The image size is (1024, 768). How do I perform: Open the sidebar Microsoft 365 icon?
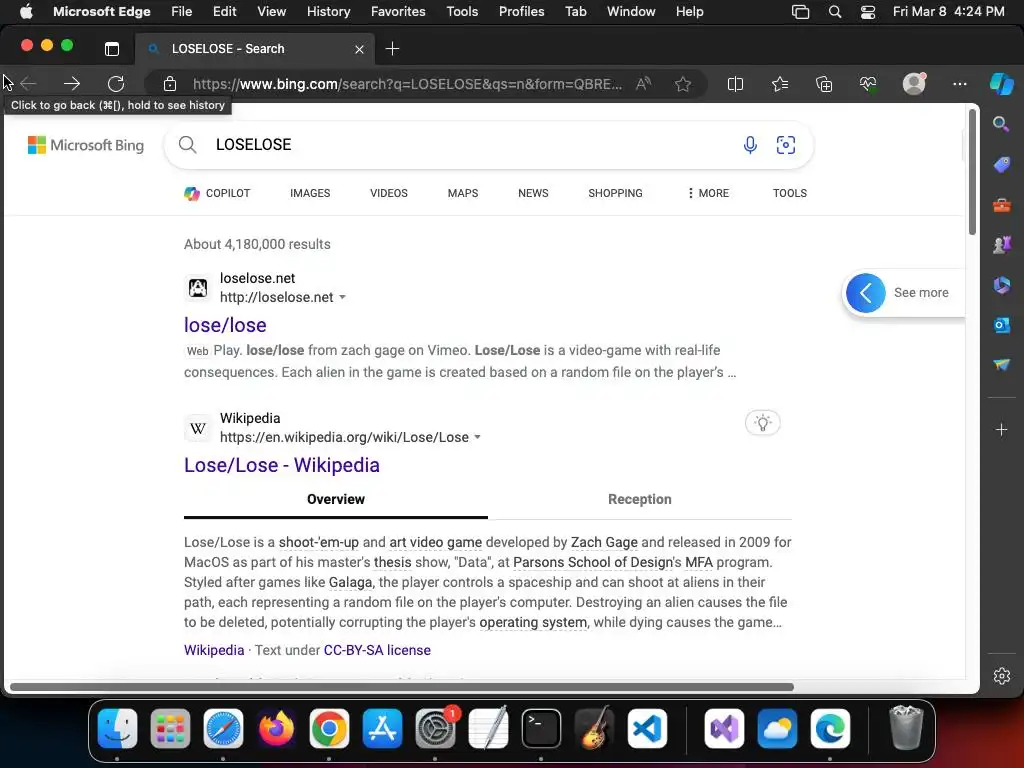tap(1002, 285)
